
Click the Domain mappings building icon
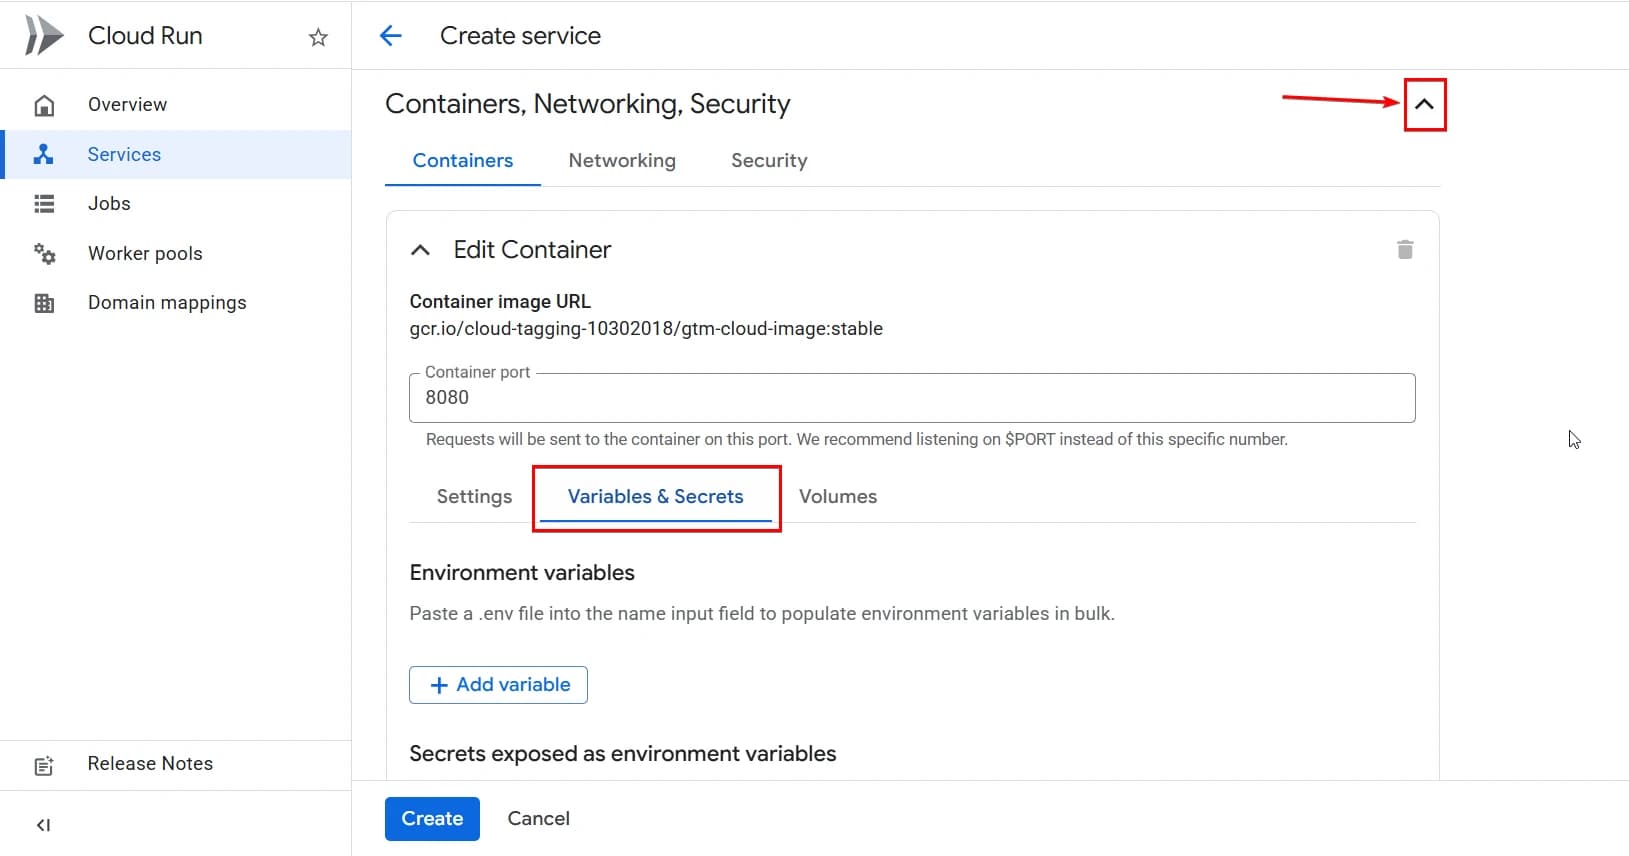click(44, 303)
